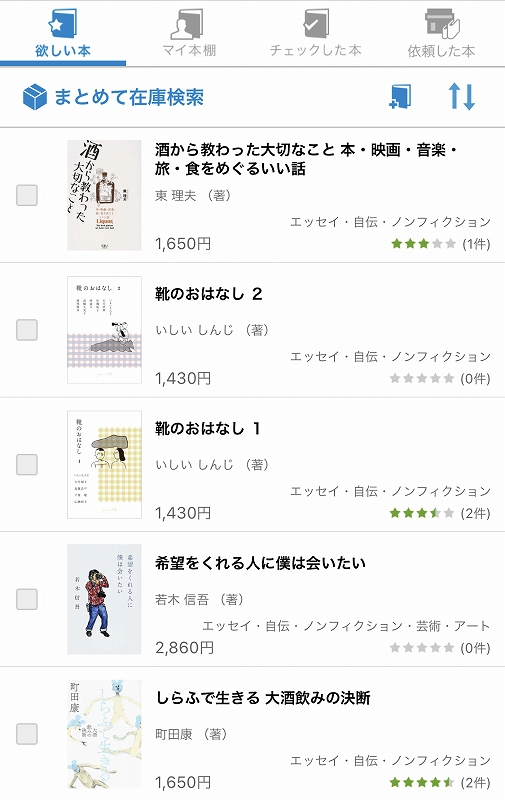Tick checkbox for 靴のおはなし 2
The width and height of the screenshot is (505, 800).
click(x=27, y=330)
